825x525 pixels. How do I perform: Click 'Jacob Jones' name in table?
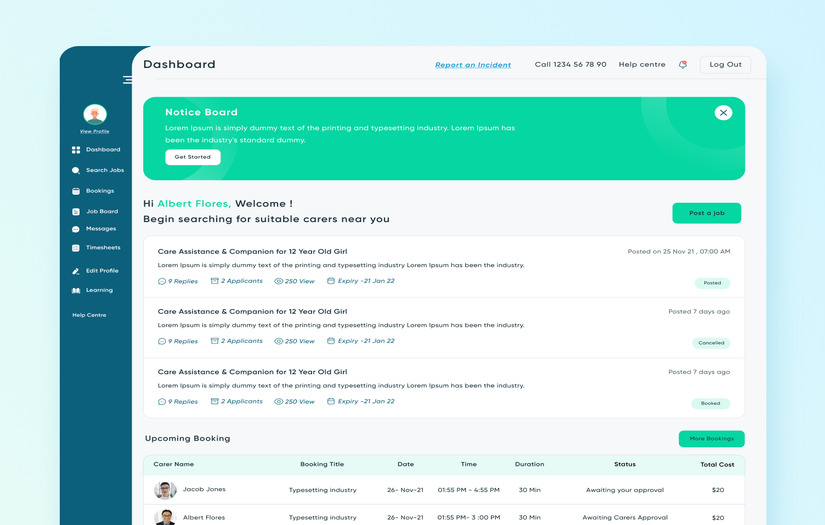point(204,489)
